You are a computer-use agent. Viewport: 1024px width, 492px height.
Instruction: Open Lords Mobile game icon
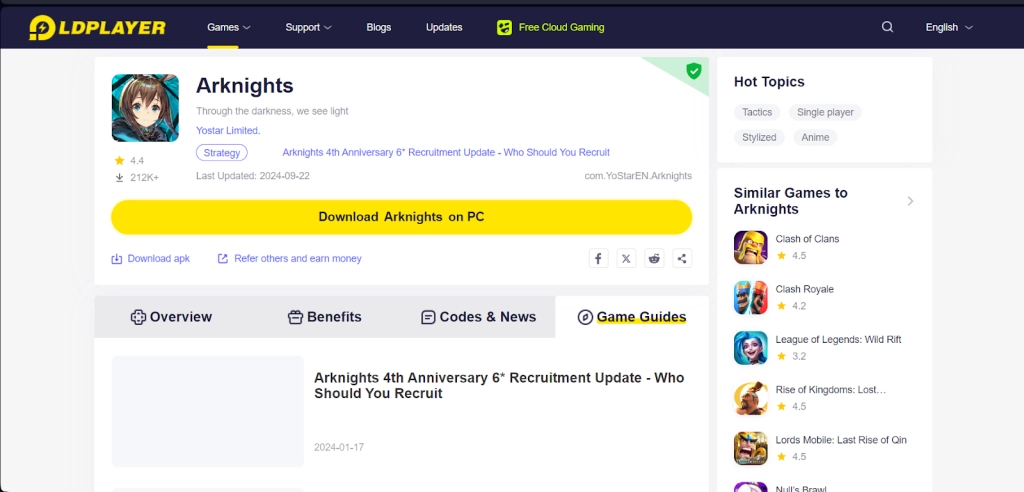[x=750, y=448]
